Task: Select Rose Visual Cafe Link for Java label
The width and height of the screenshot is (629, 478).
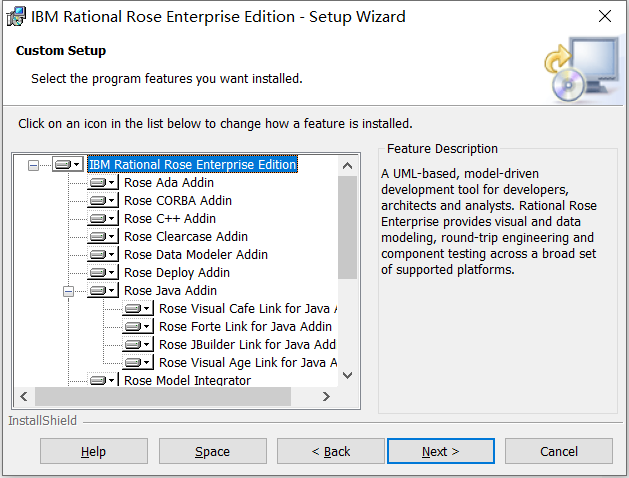Action: click(248, 308)
